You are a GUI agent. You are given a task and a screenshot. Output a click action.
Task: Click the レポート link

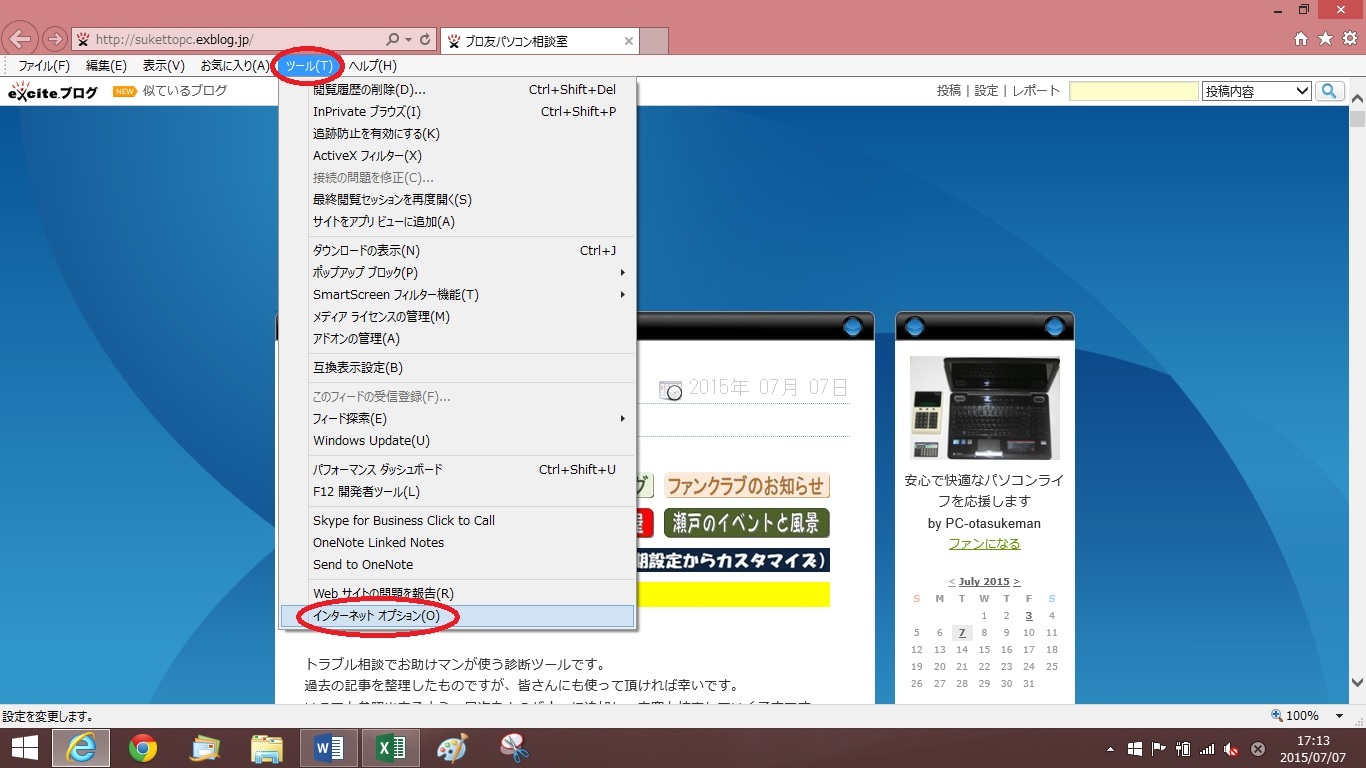tap(1036, 91)
